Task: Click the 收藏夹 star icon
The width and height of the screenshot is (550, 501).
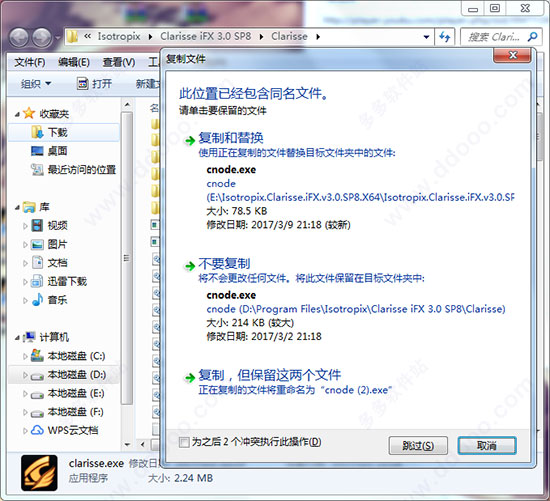Action: coord(29,113)
